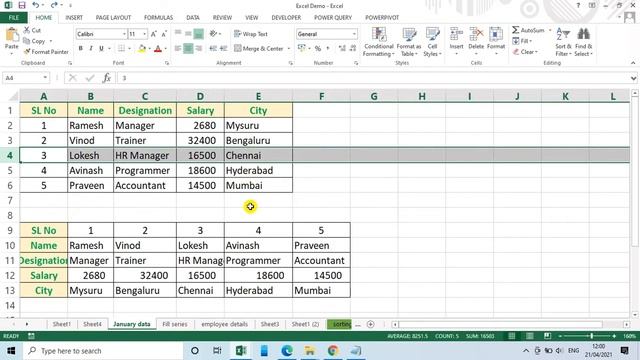Click the percent style icon
The image size is (640, 360).
[x=318, y=49]
